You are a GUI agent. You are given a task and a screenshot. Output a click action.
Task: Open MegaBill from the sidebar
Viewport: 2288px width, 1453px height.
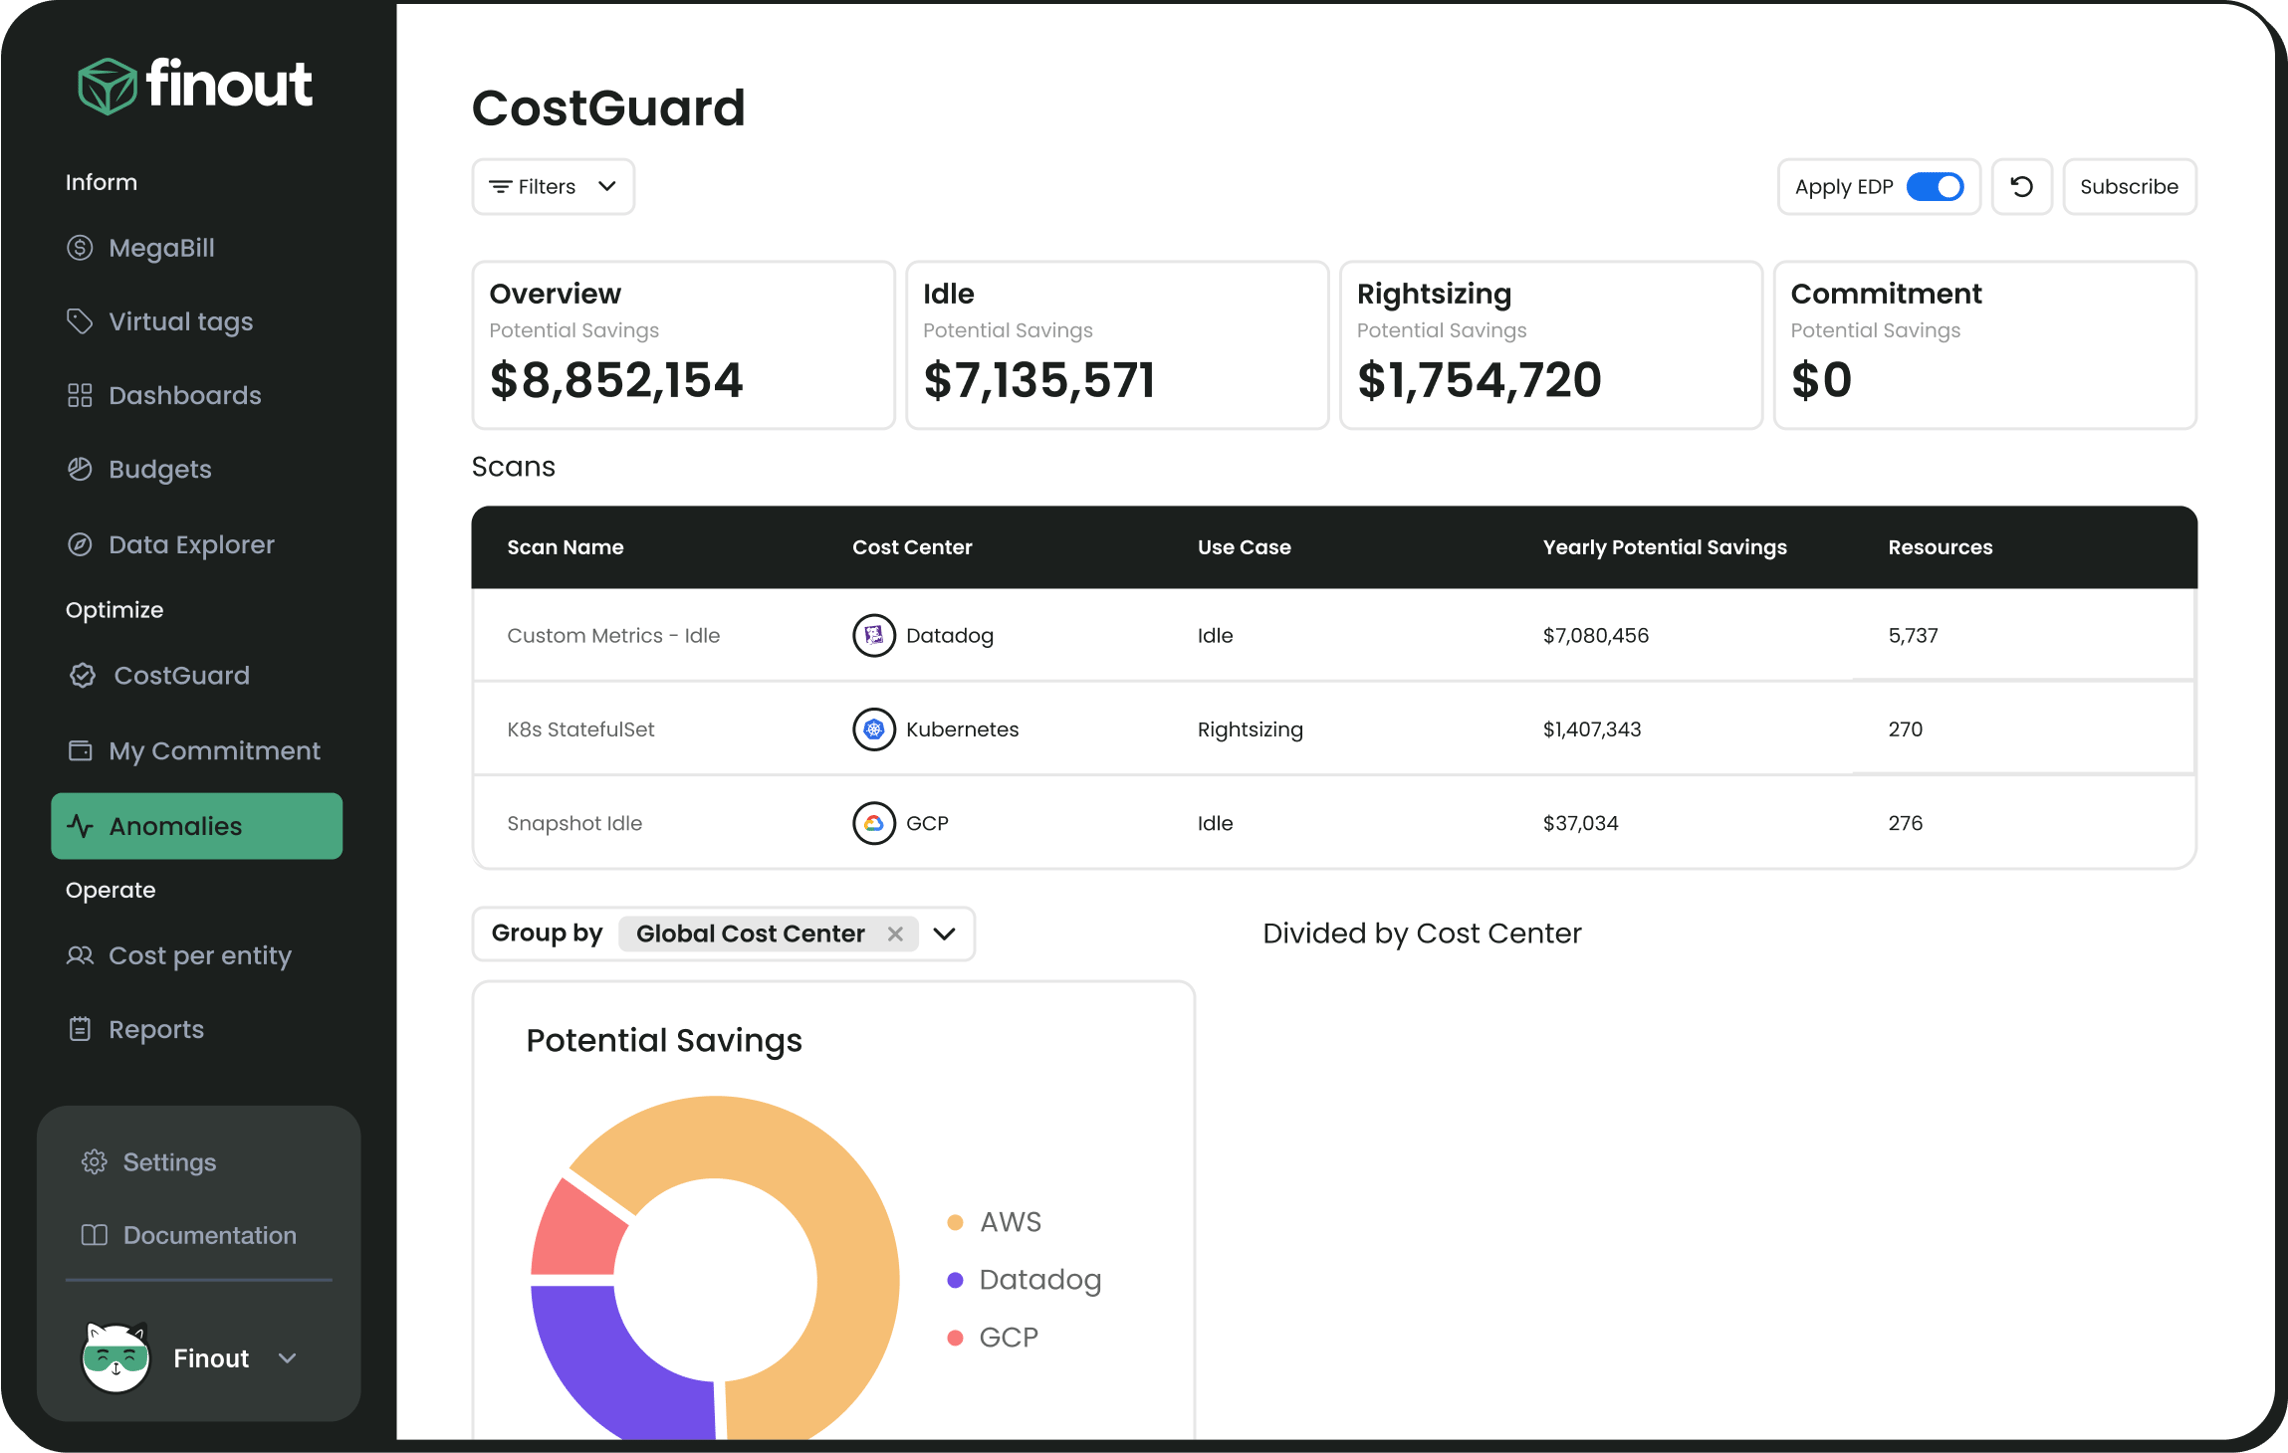[x=161, y=247]
